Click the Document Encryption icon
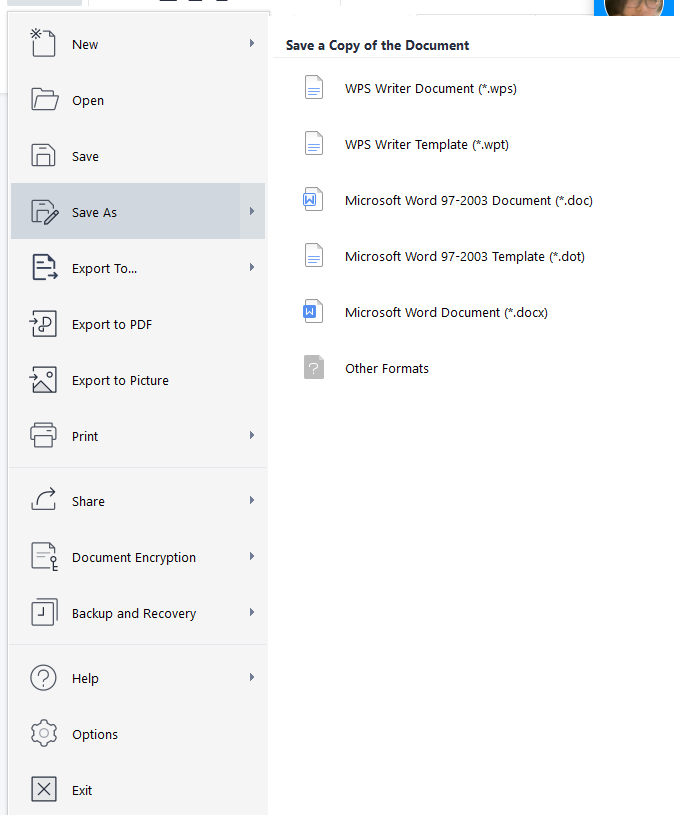 tap(44, 557)
